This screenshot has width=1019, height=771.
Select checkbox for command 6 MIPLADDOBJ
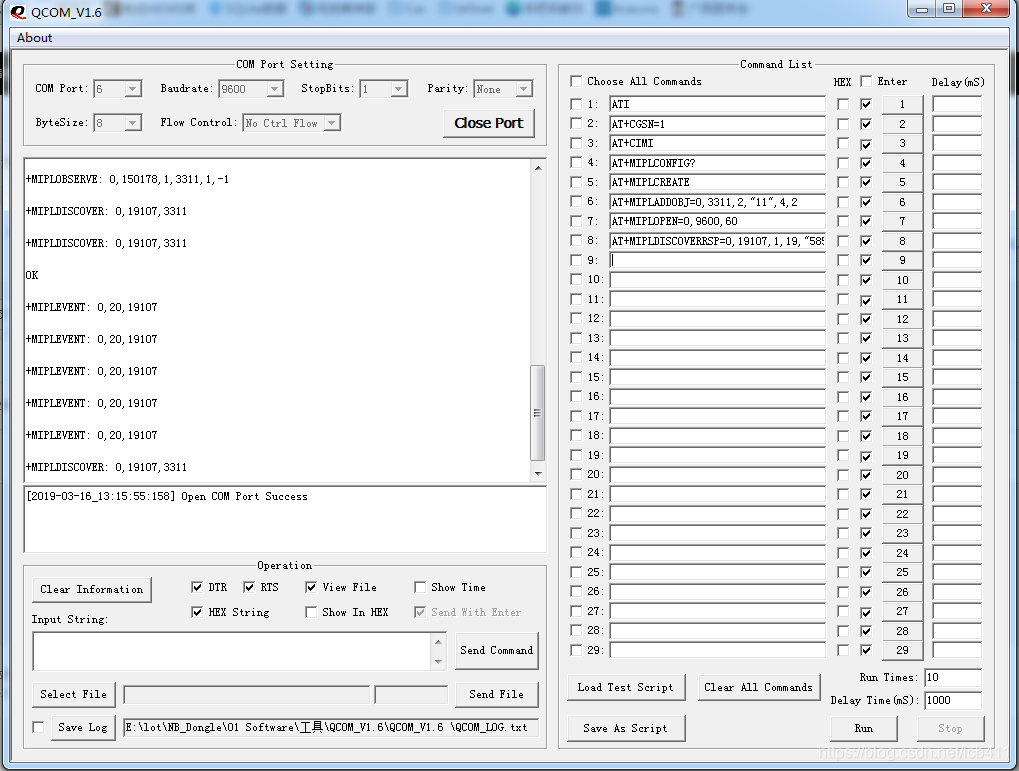[x=575, y=202]
